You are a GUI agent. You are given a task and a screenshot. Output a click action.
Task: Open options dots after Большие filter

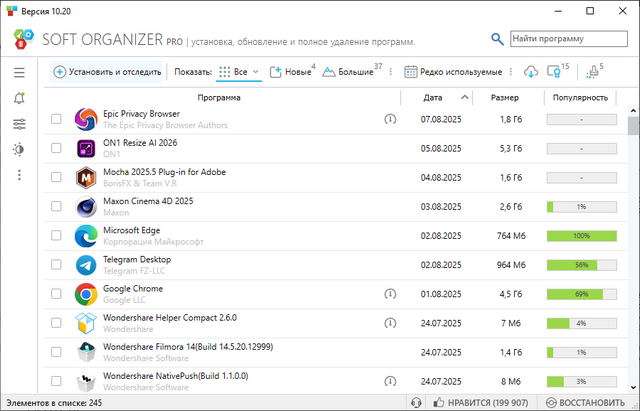[391, 72]
